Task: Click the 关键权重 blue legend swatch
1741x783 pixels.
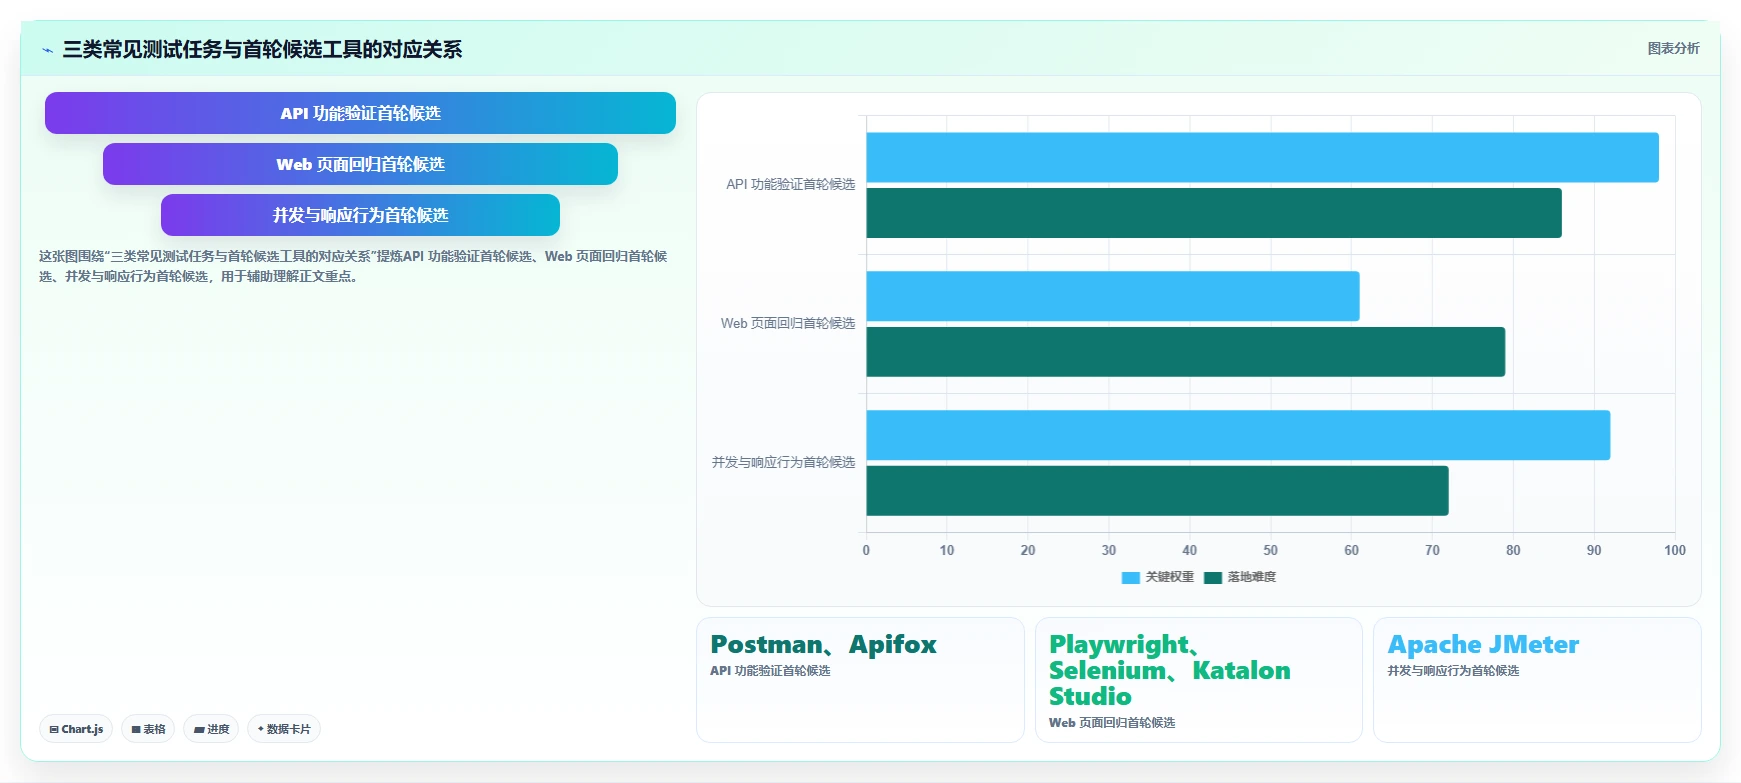Action: tap(1131, 577)
